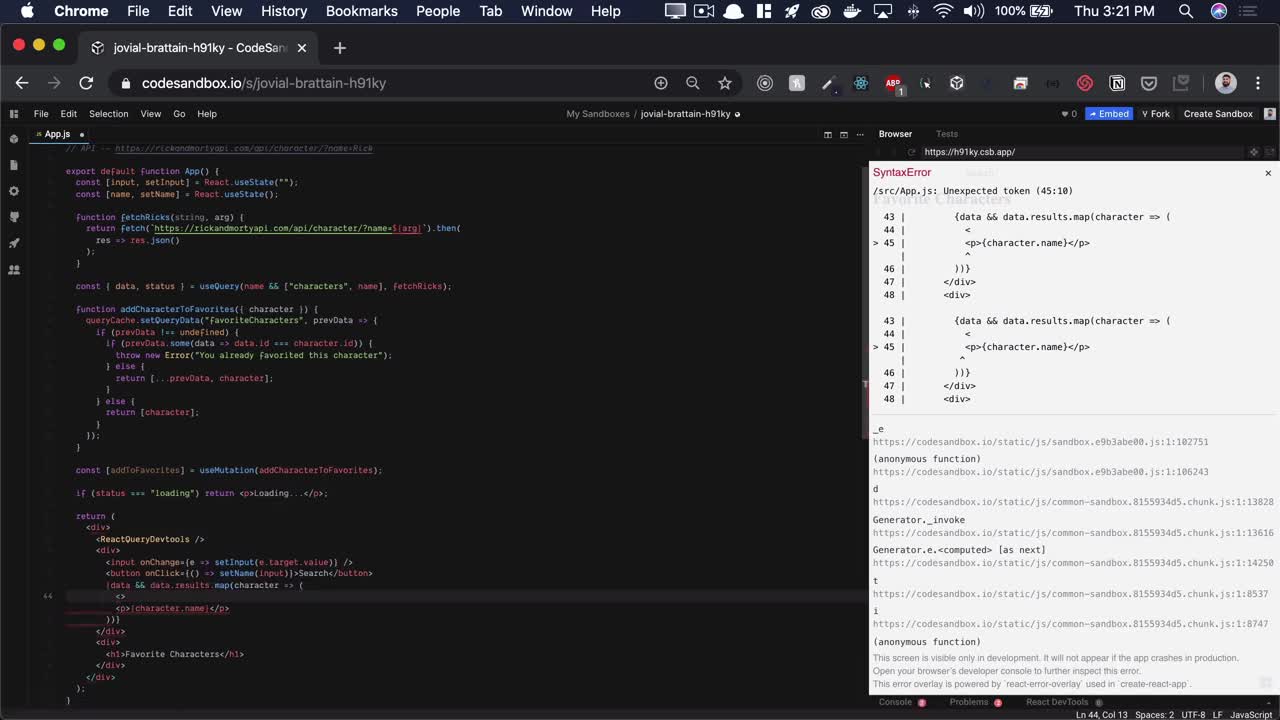Switch to the Tests tab
Image resolution: width=1280 pixels, height=720 pixels.
click(x=946, y=133)
